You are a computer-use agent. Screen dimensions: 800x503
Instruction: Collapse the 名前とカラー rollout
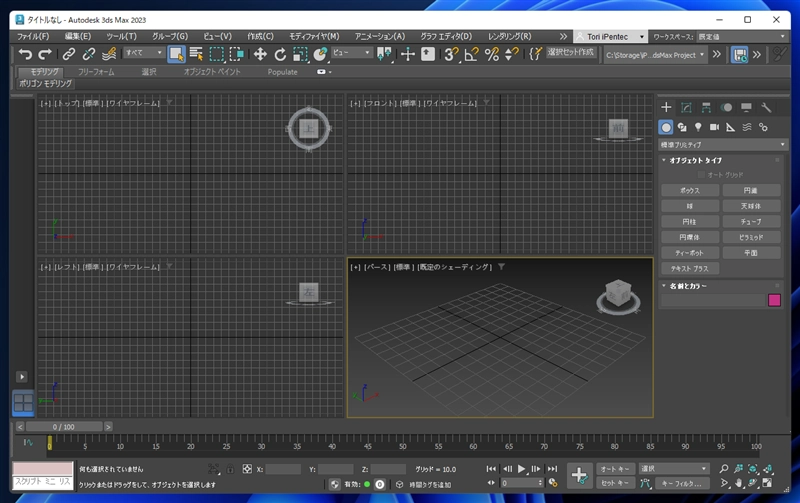tap(685, 286)
